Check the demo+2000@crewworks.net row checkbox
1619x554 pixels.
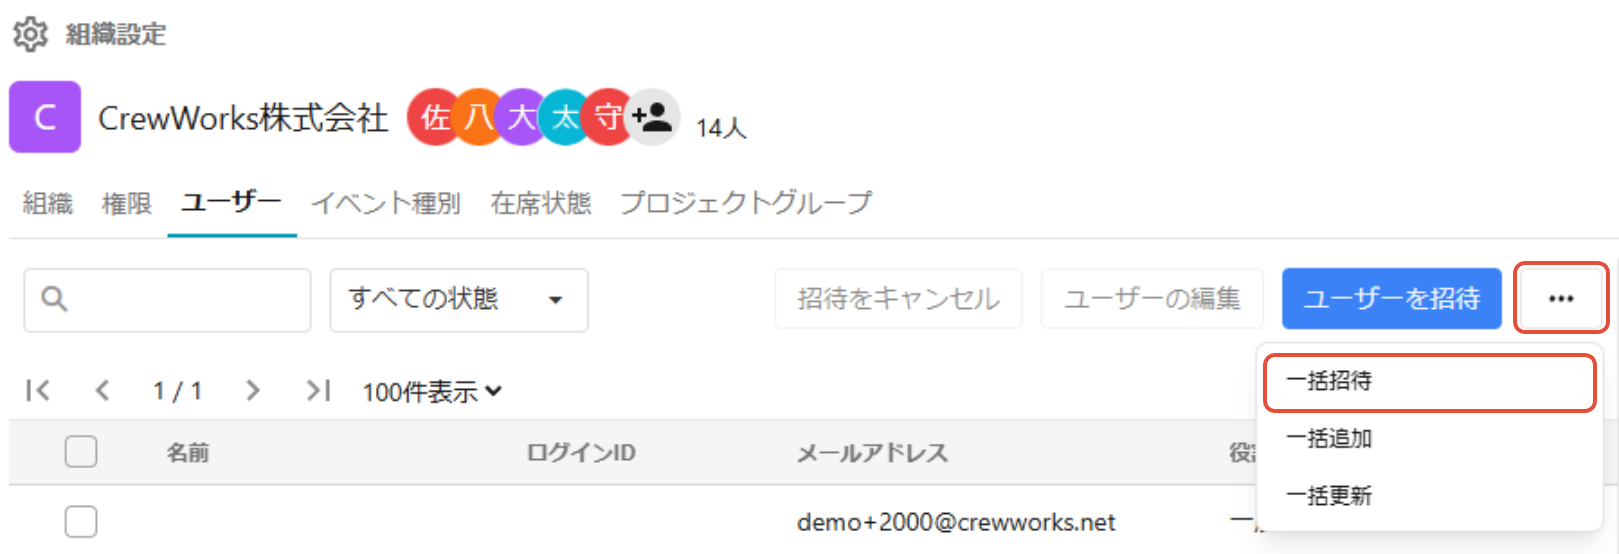click(81, 522)
